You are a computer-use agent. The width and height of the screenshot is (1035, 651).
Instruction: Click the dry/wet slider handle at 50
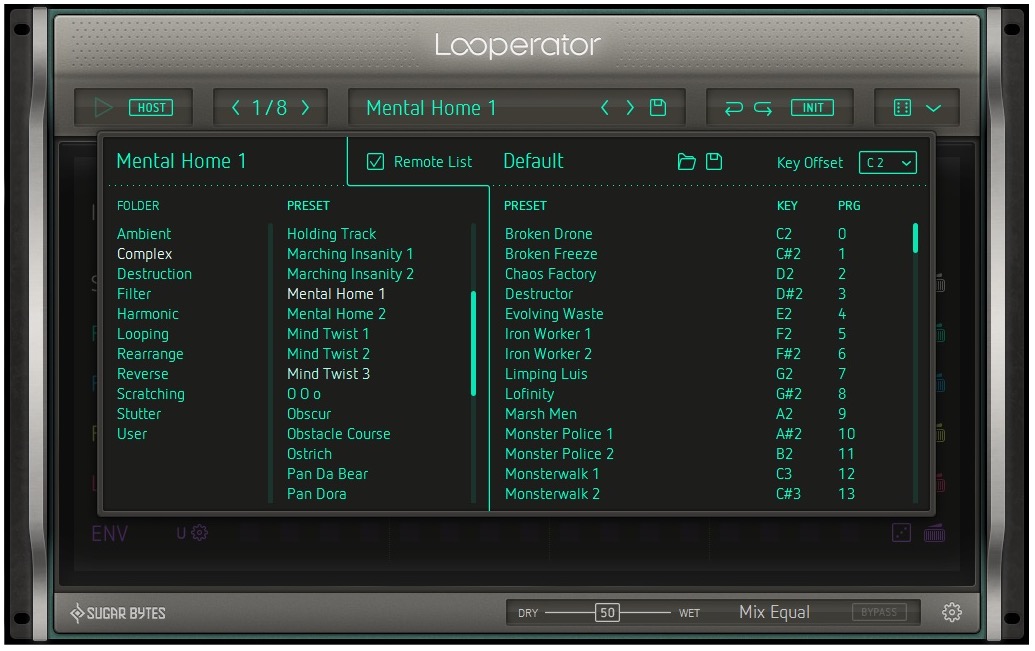(607, 613)
